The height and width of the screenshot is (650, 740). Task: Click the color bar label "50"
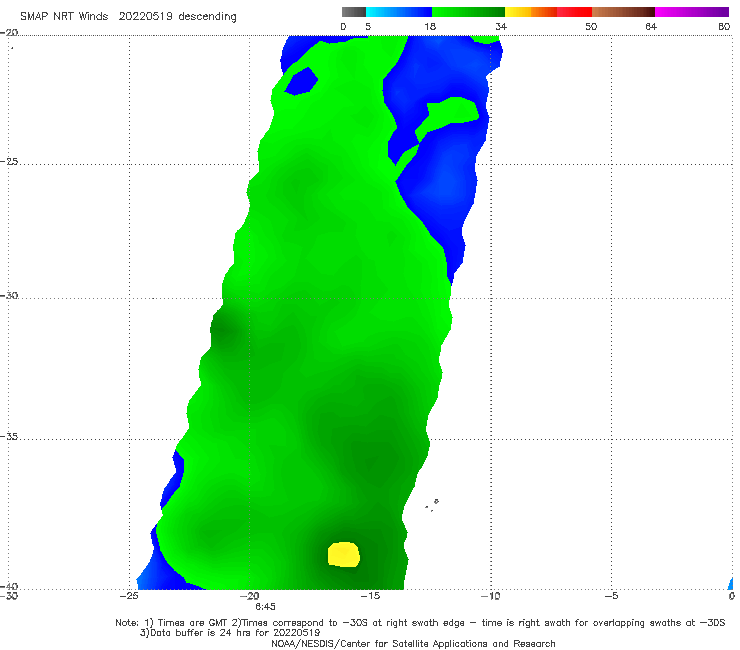point(591,27)
